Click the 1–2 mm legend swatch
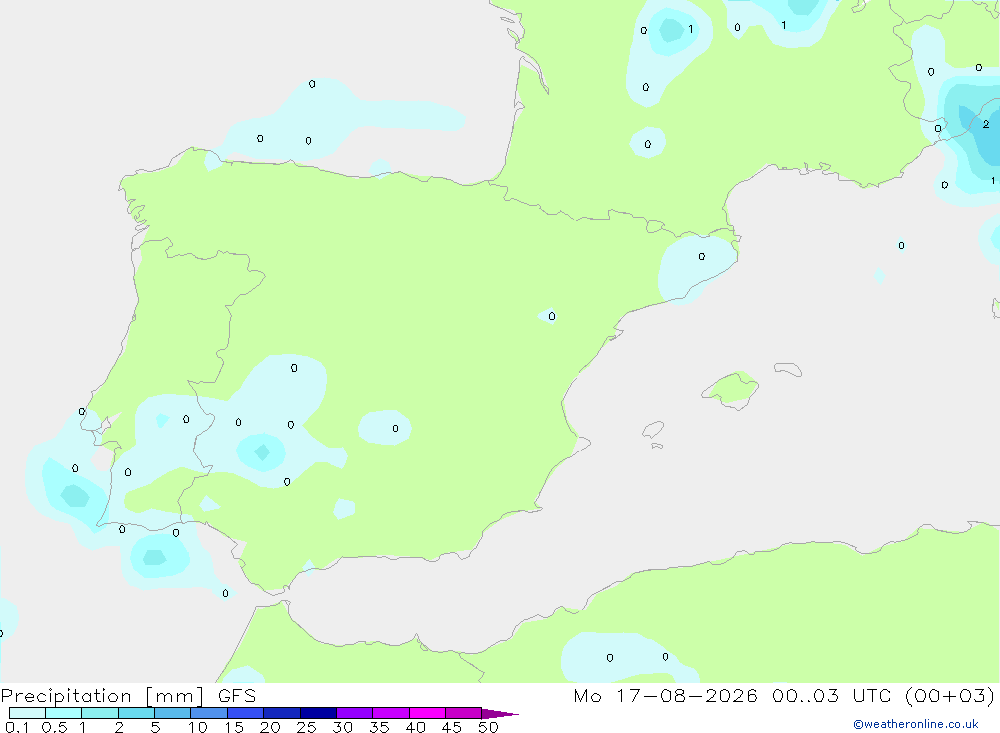 click(x=100, y=713)
